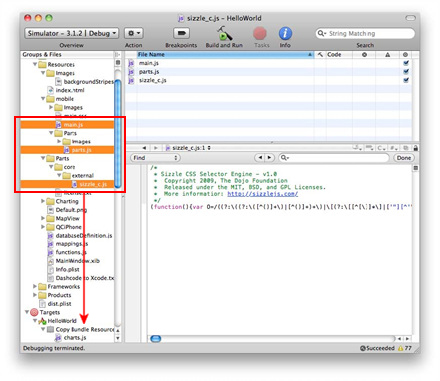Collapse the HelloWorld target
Viewport: 440px width, 381px height.
tap(35, 321)
